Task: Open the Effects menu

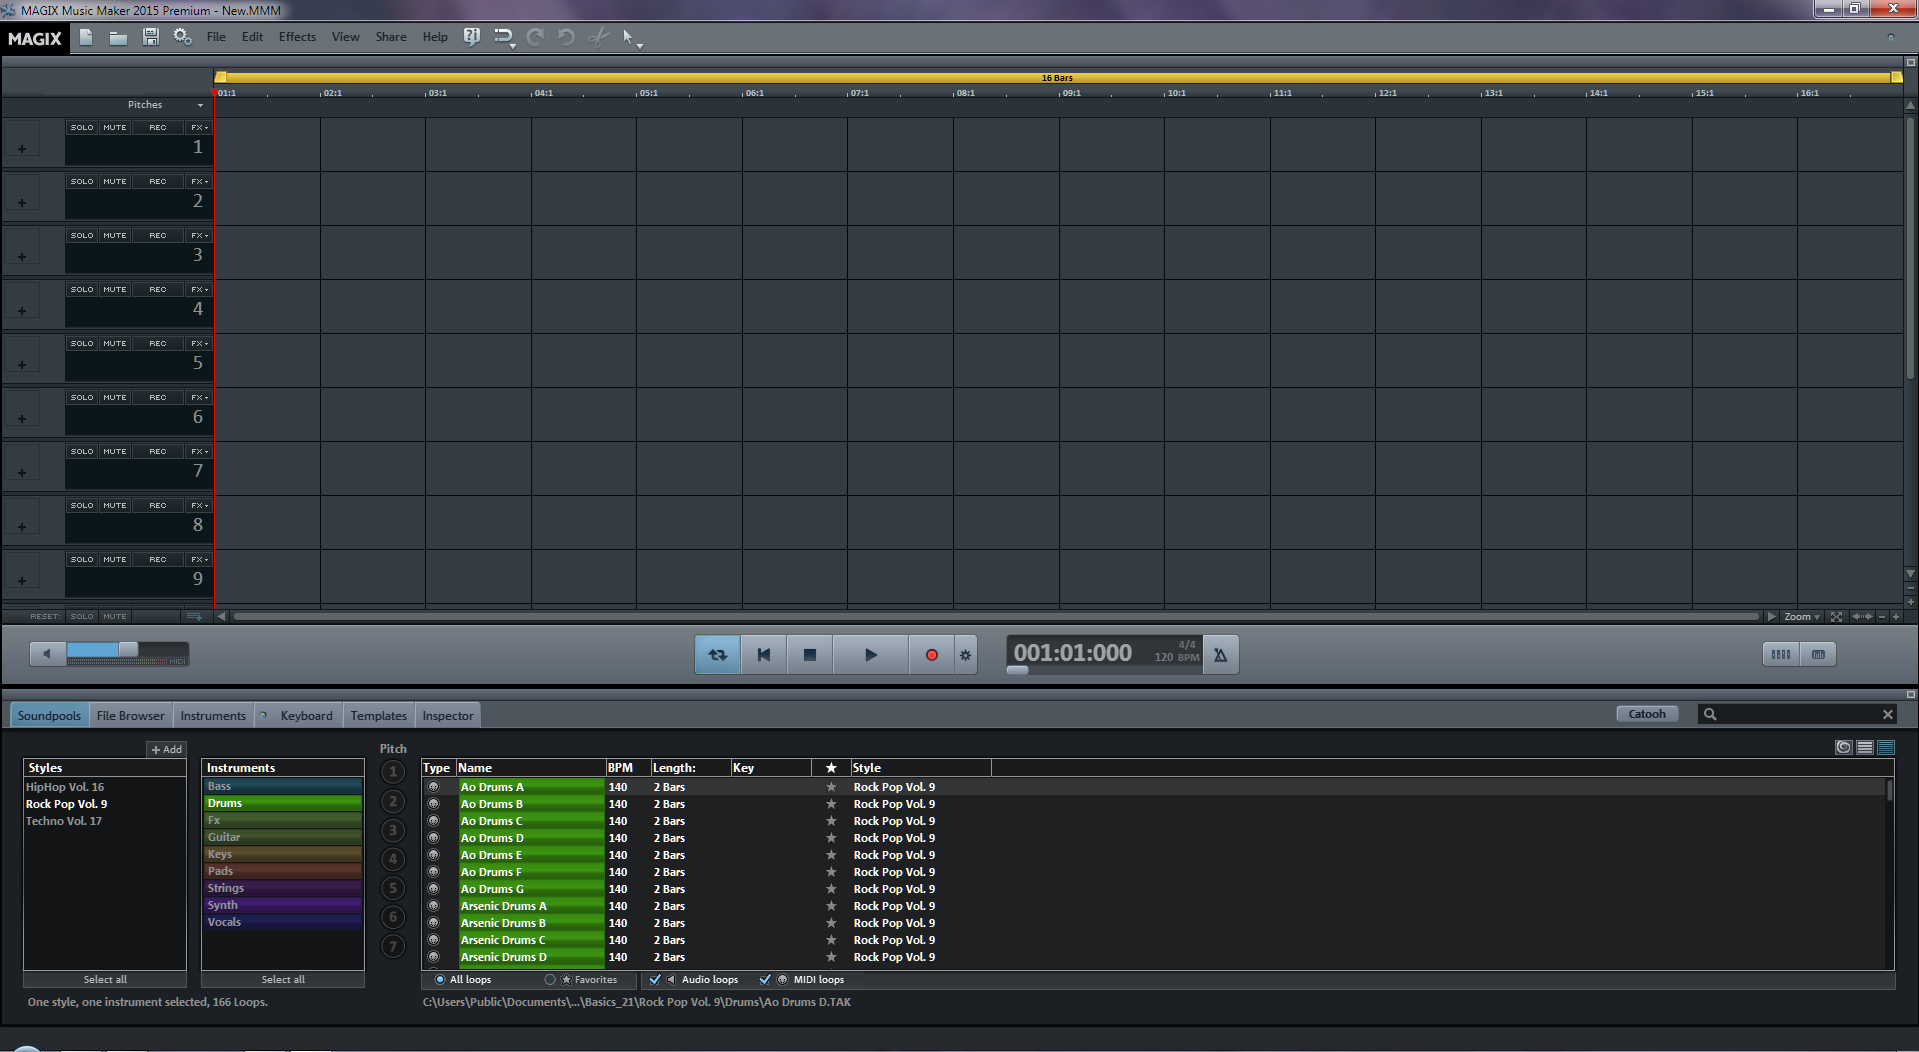Action: click(297, 37)
